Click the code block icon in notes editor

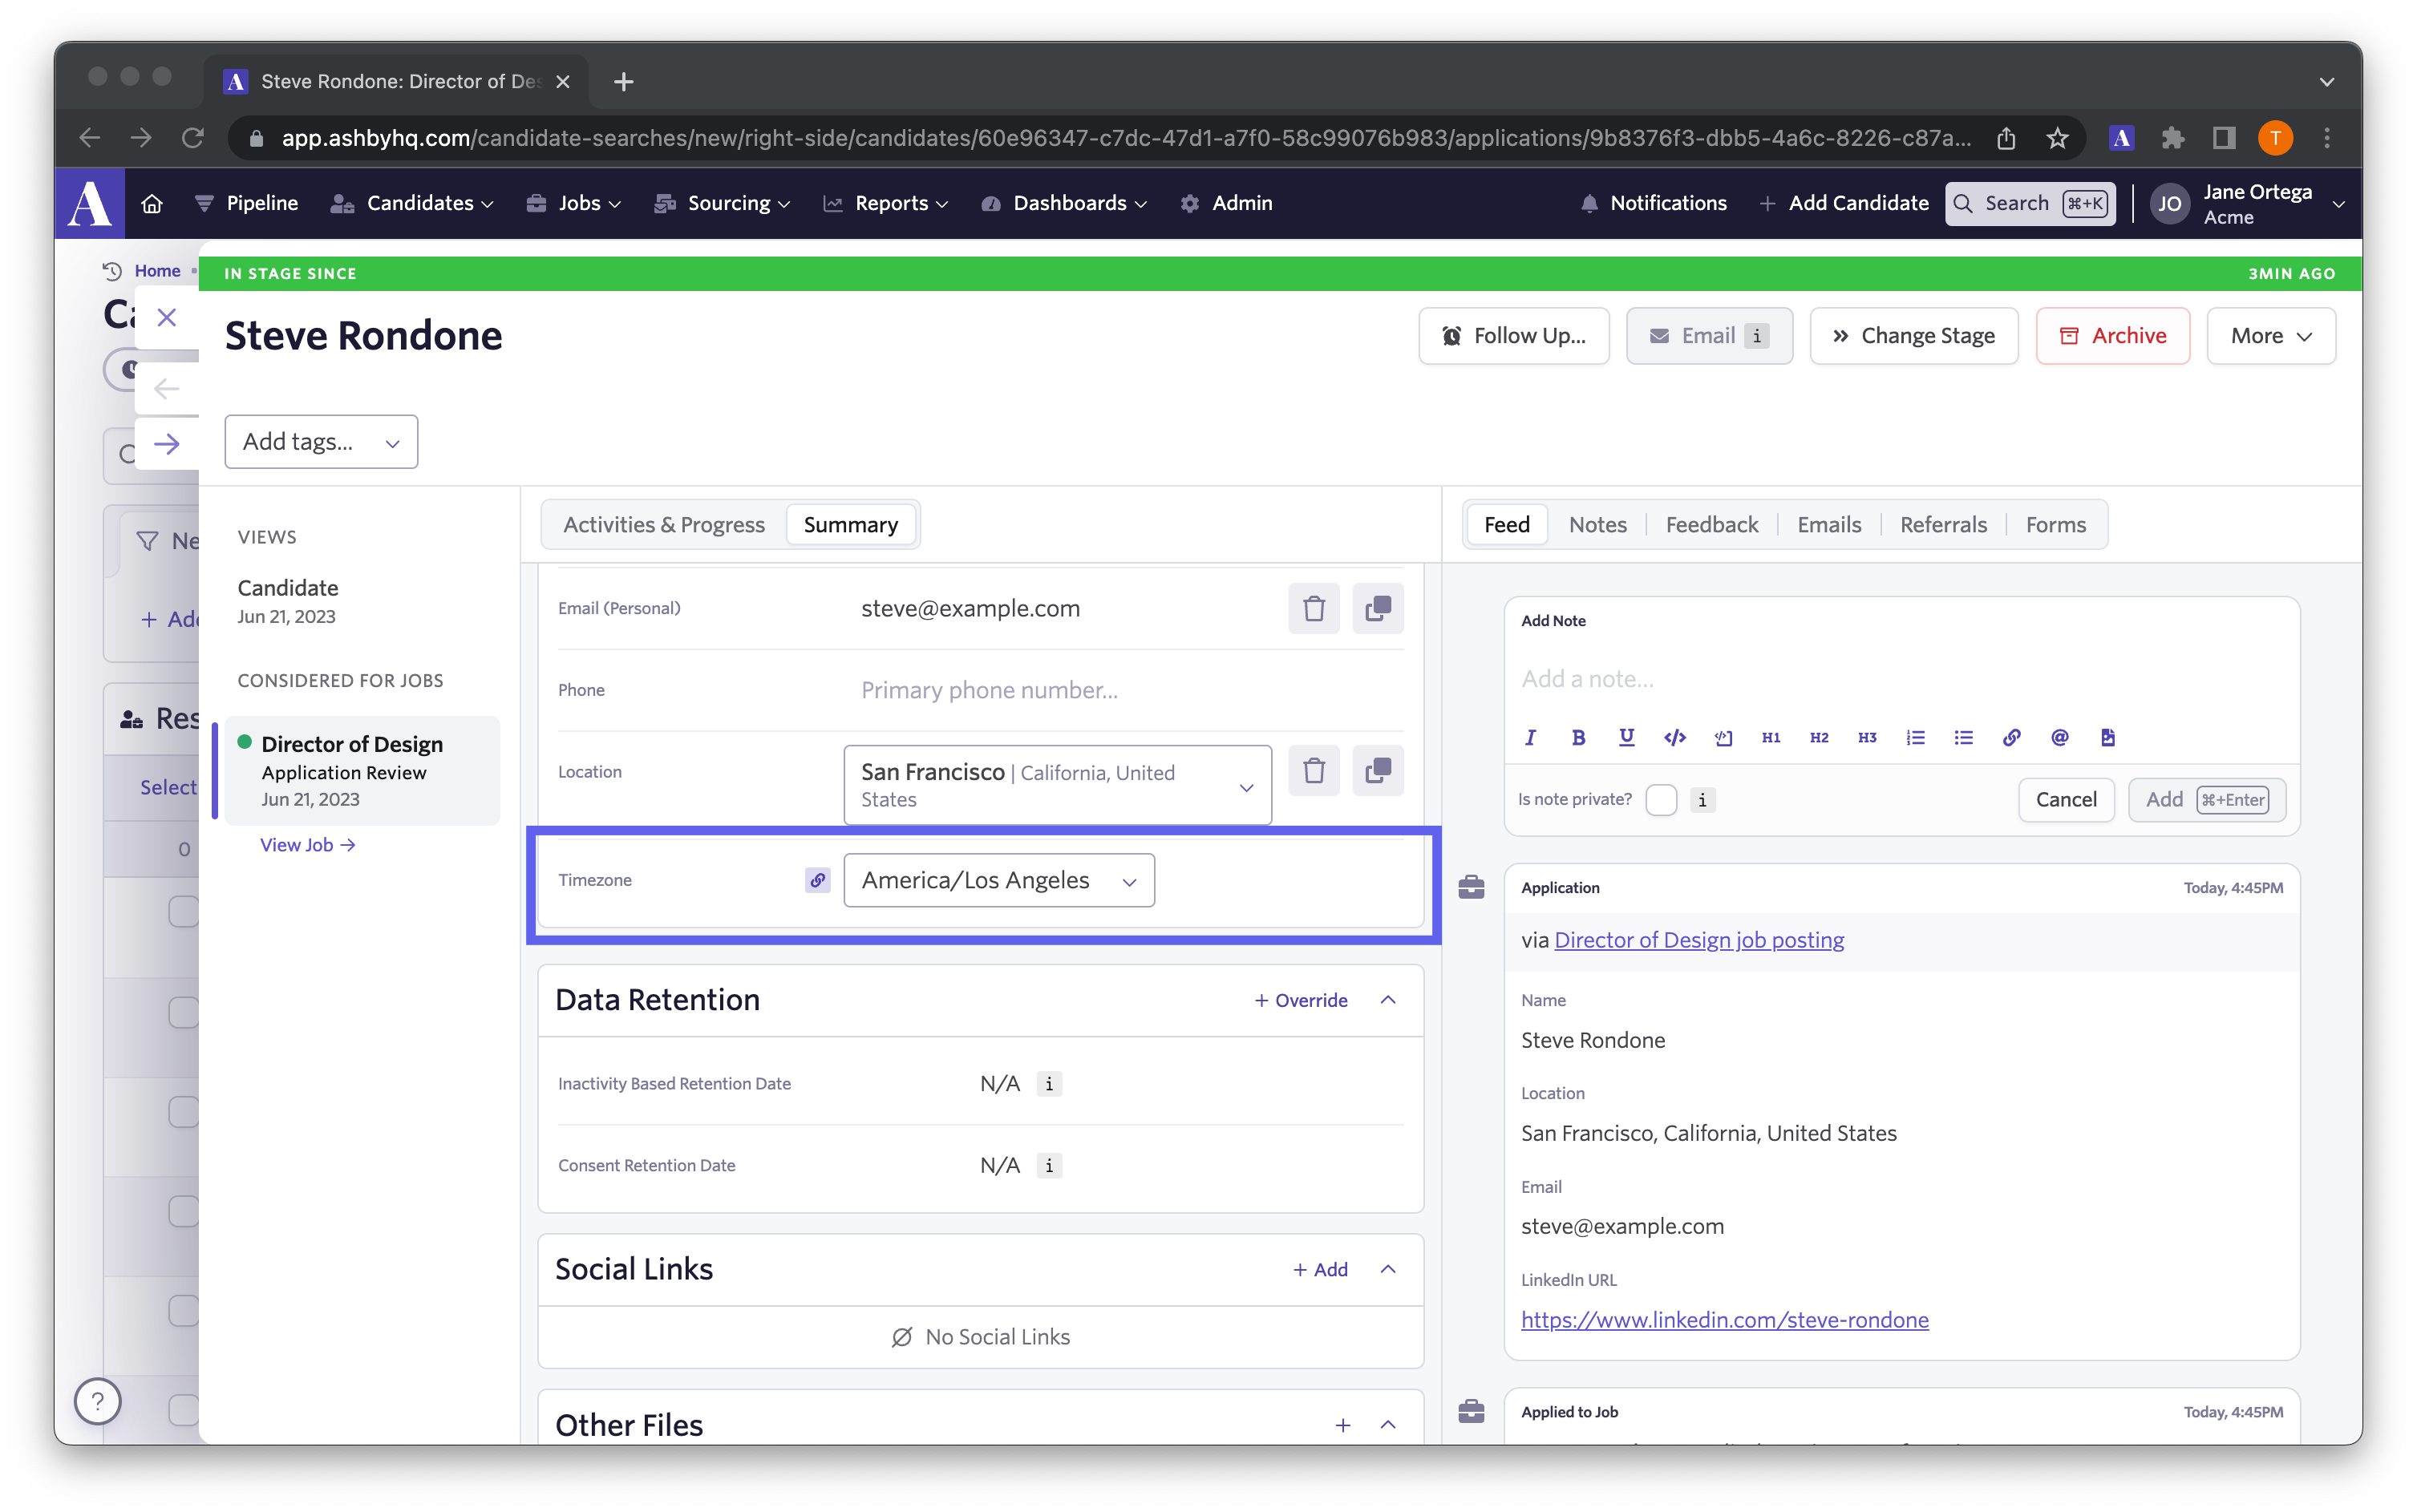tap(1722, 737)
